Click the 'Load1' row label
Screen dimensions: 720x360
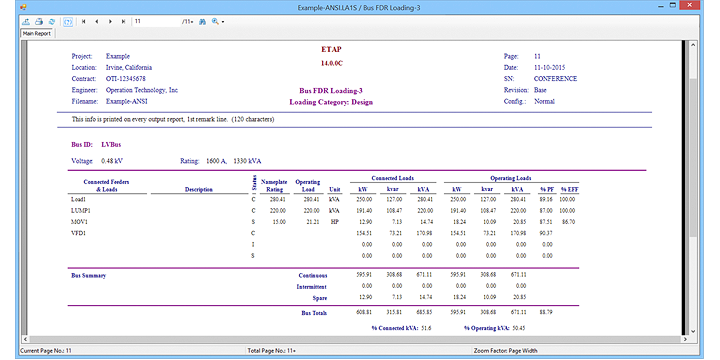(x=79, y=200)
